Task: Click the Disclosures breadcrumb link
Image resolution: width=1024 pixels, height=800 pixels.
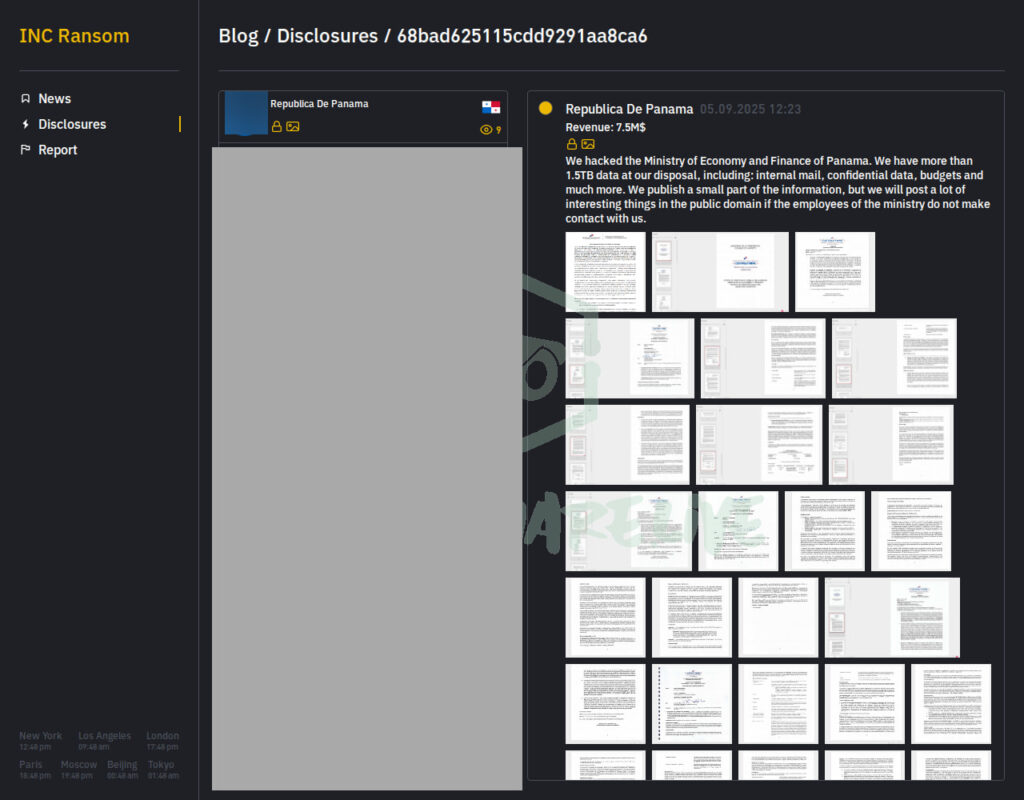Action: pos(327,36)
